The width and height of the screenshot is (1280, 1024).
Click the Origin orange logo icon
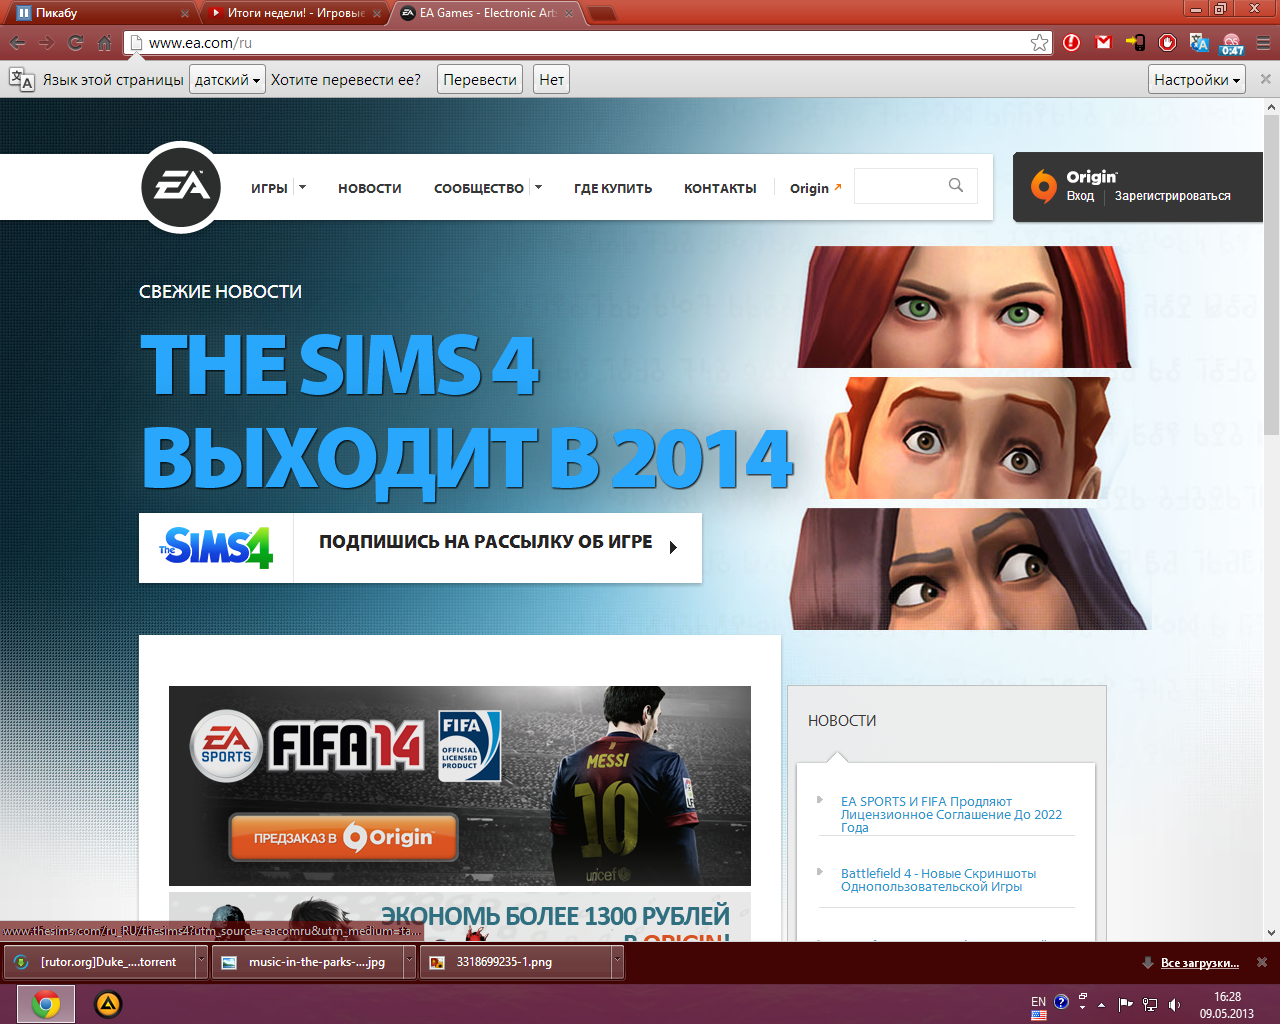coord(1043,186)
